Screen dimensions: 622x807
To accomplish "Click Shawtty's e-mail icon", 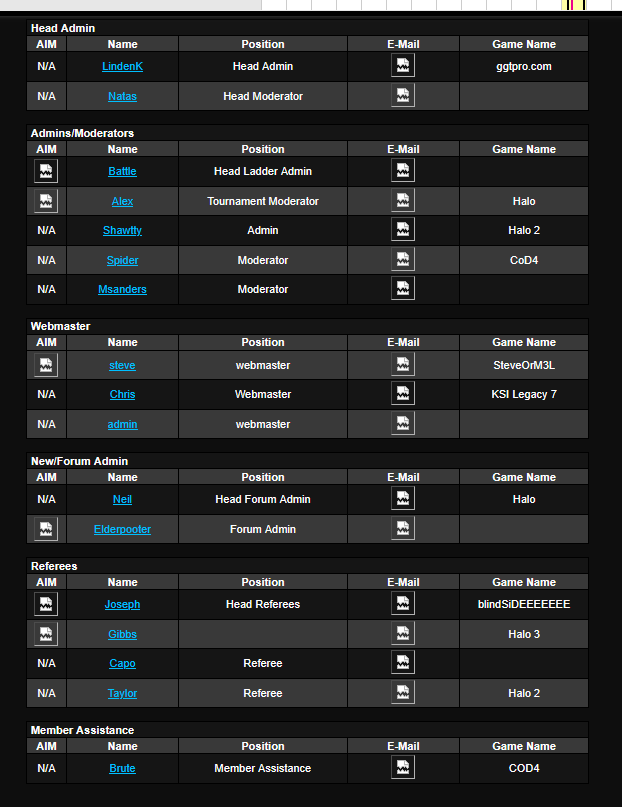I will [x=403, y=230].
